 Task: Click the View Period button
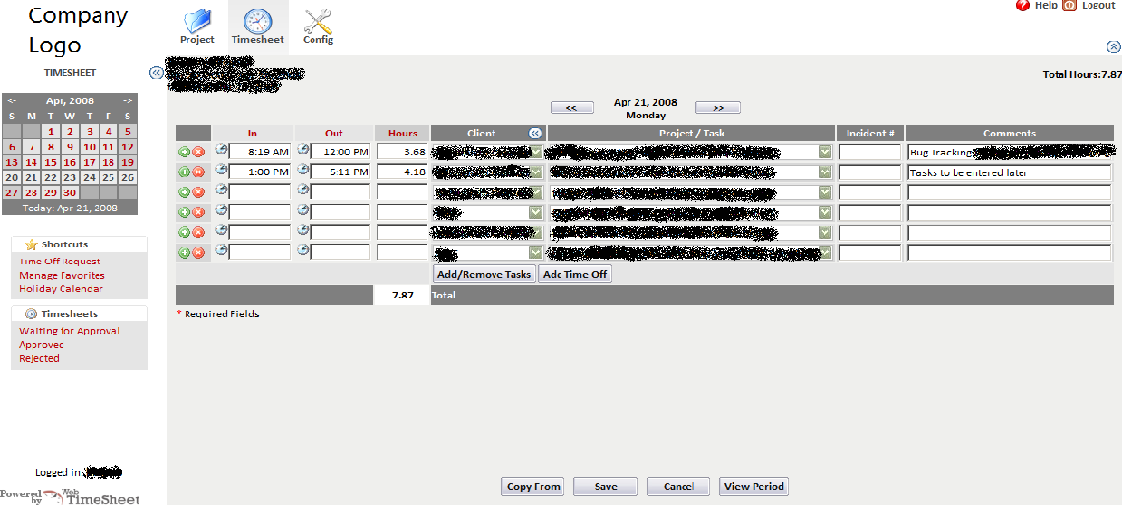(x=754, y=486)
